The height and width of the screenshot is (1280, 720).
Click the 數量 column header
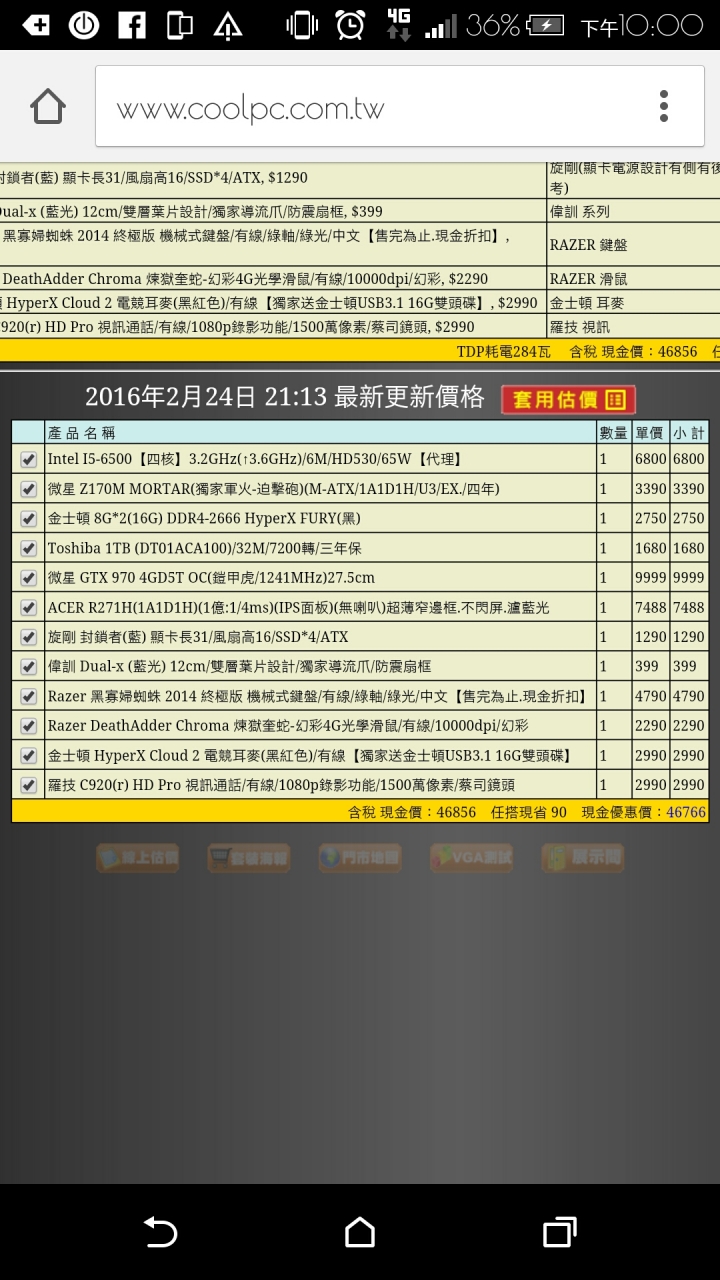click(x=613, y=432)
